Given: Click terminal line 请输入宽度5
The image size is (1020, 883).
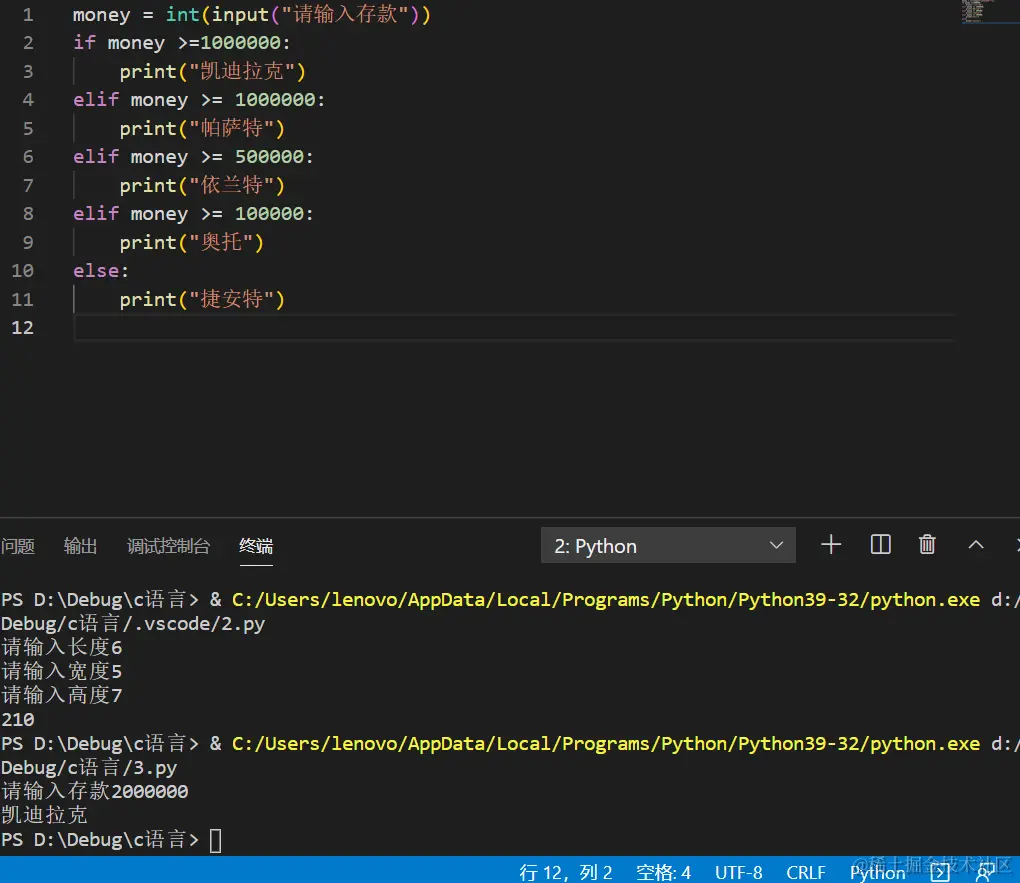Looking at the screenshot, I should coord(62,672).
